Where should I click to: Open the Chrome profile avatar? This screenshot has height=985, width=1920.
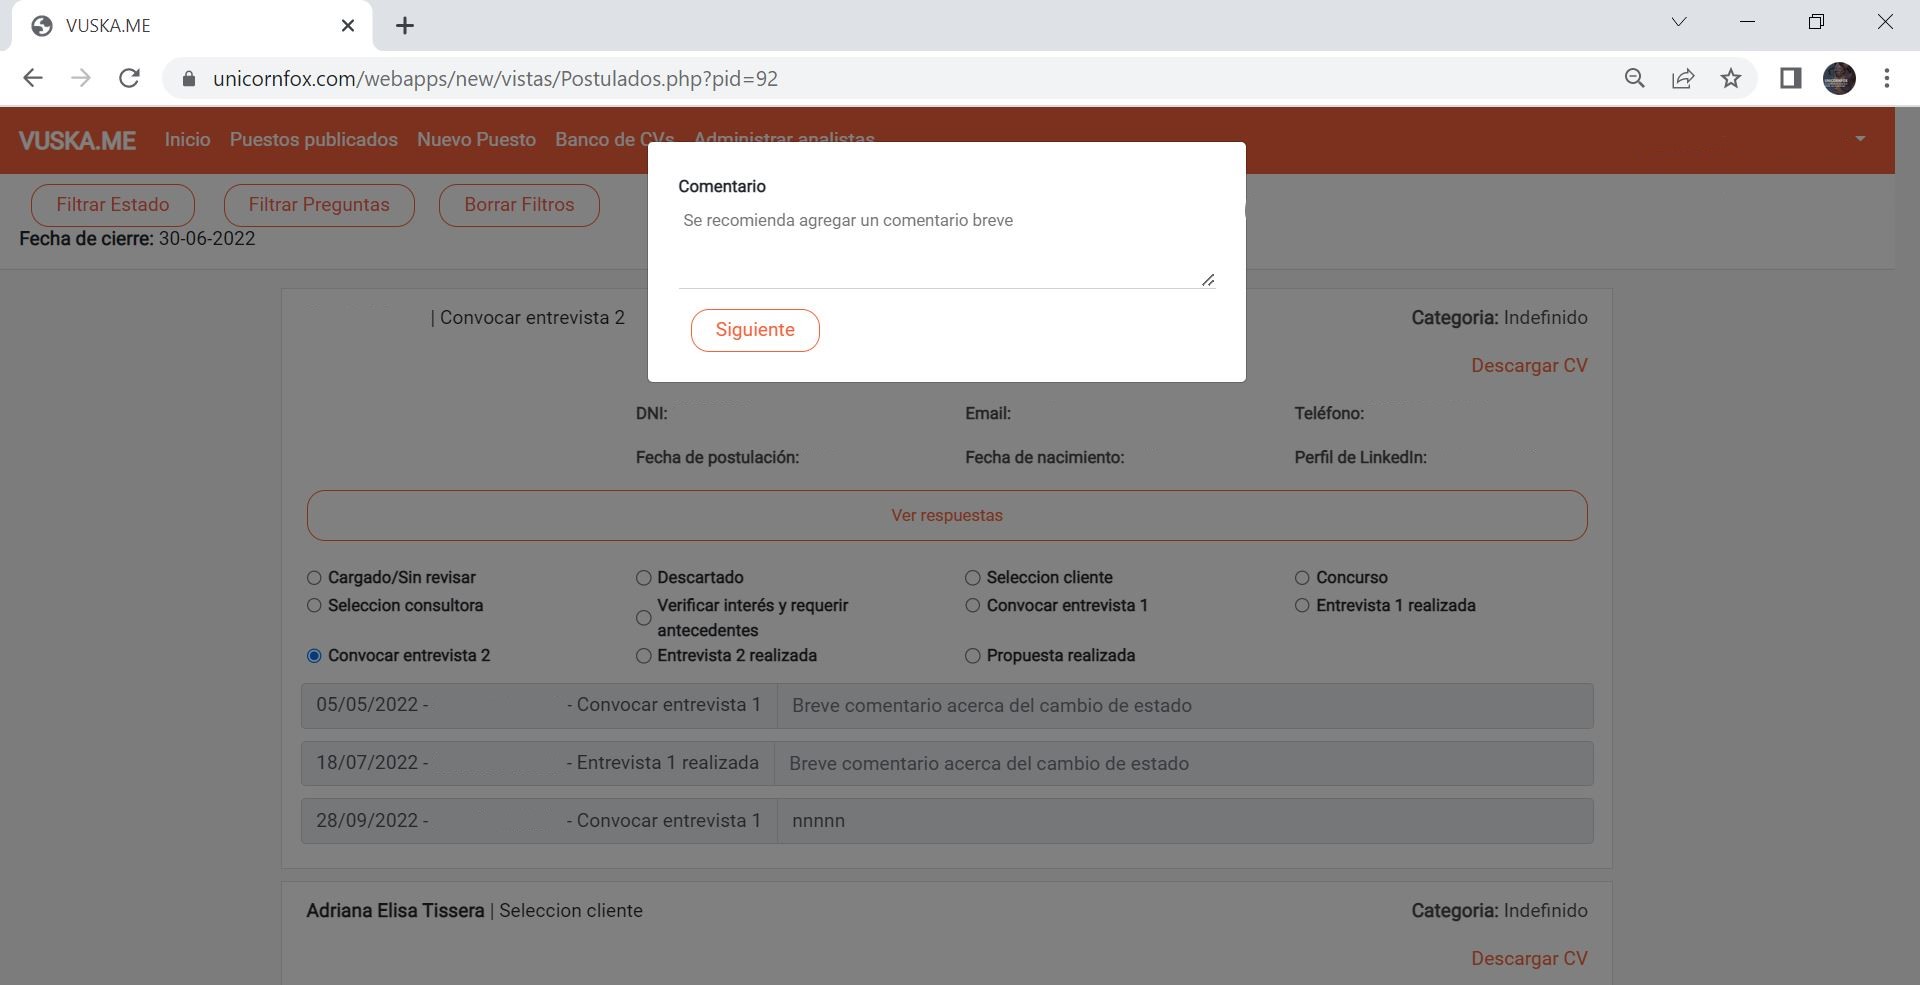click(x=1839, y=78)
